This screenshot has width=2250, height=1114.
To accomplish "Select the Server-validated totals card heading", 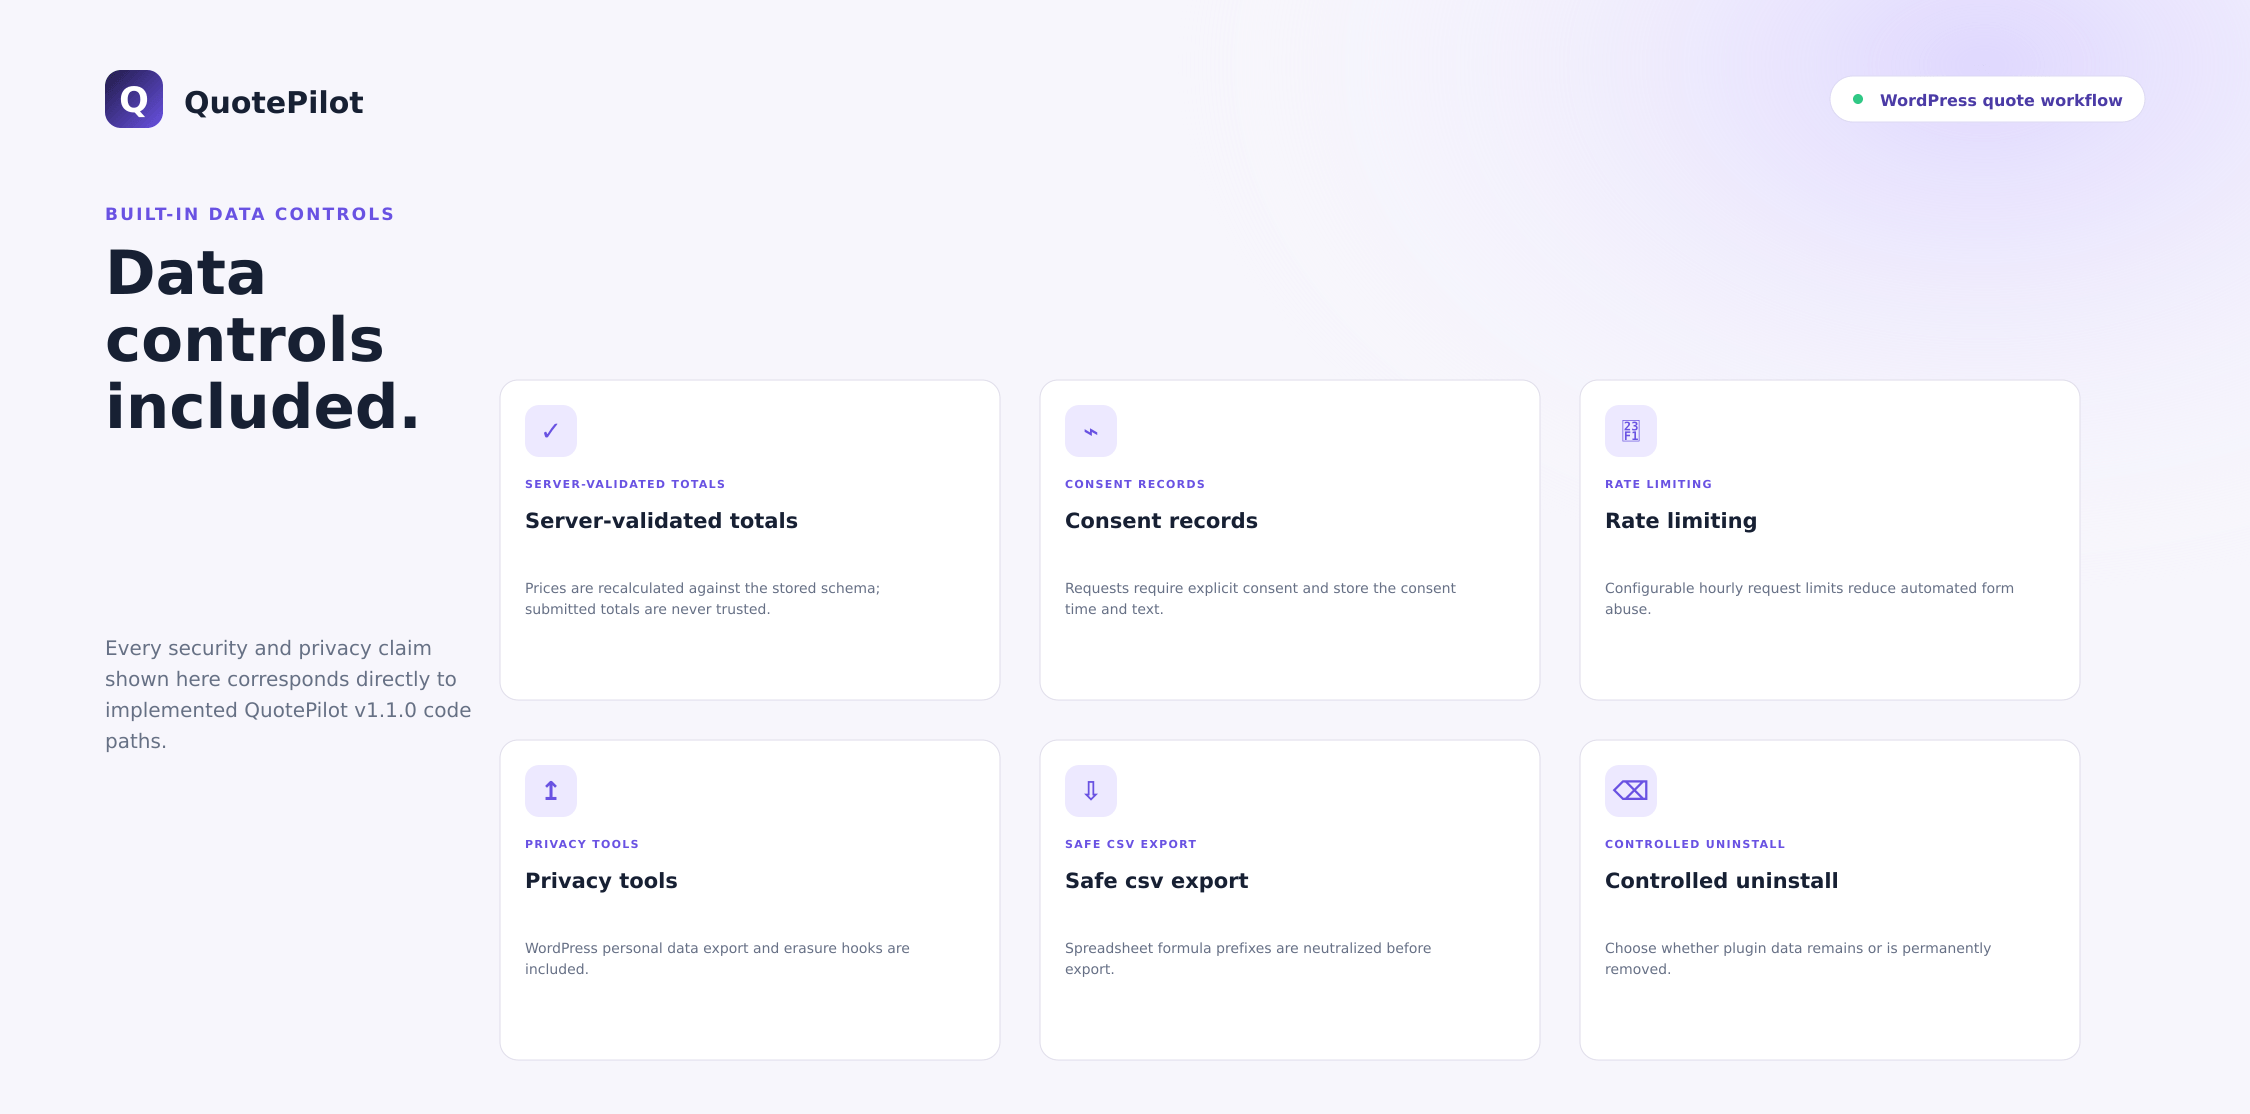I will click(x=661, y=520).
